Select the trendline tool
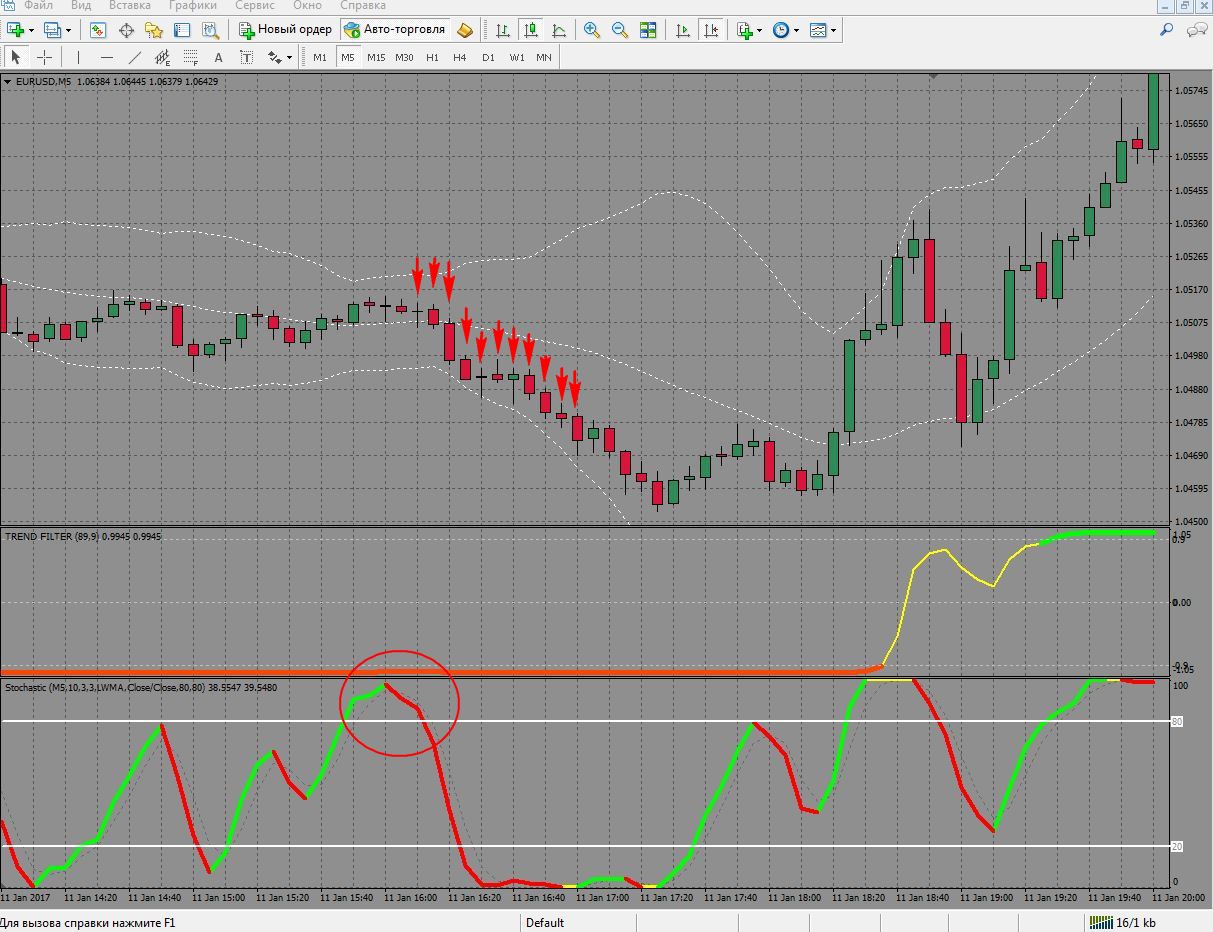1213x932 pixels. (x=135, y=57)
